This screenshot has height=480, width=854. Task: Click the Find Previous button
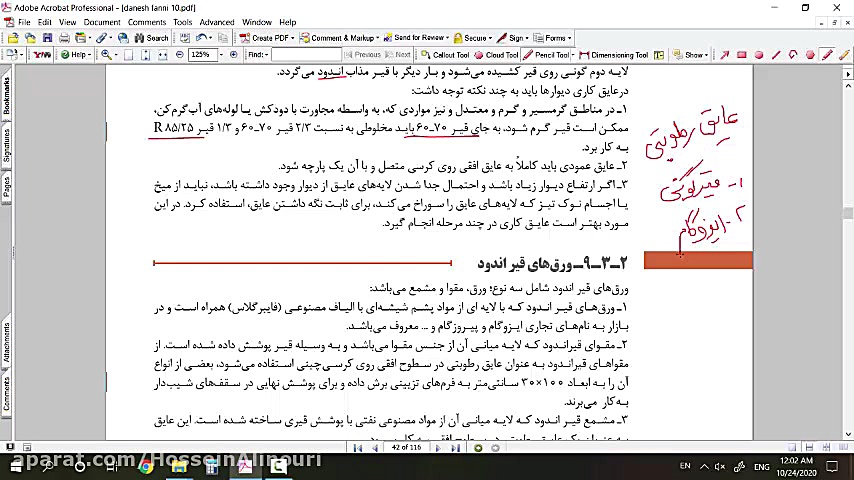pos(363,54)
